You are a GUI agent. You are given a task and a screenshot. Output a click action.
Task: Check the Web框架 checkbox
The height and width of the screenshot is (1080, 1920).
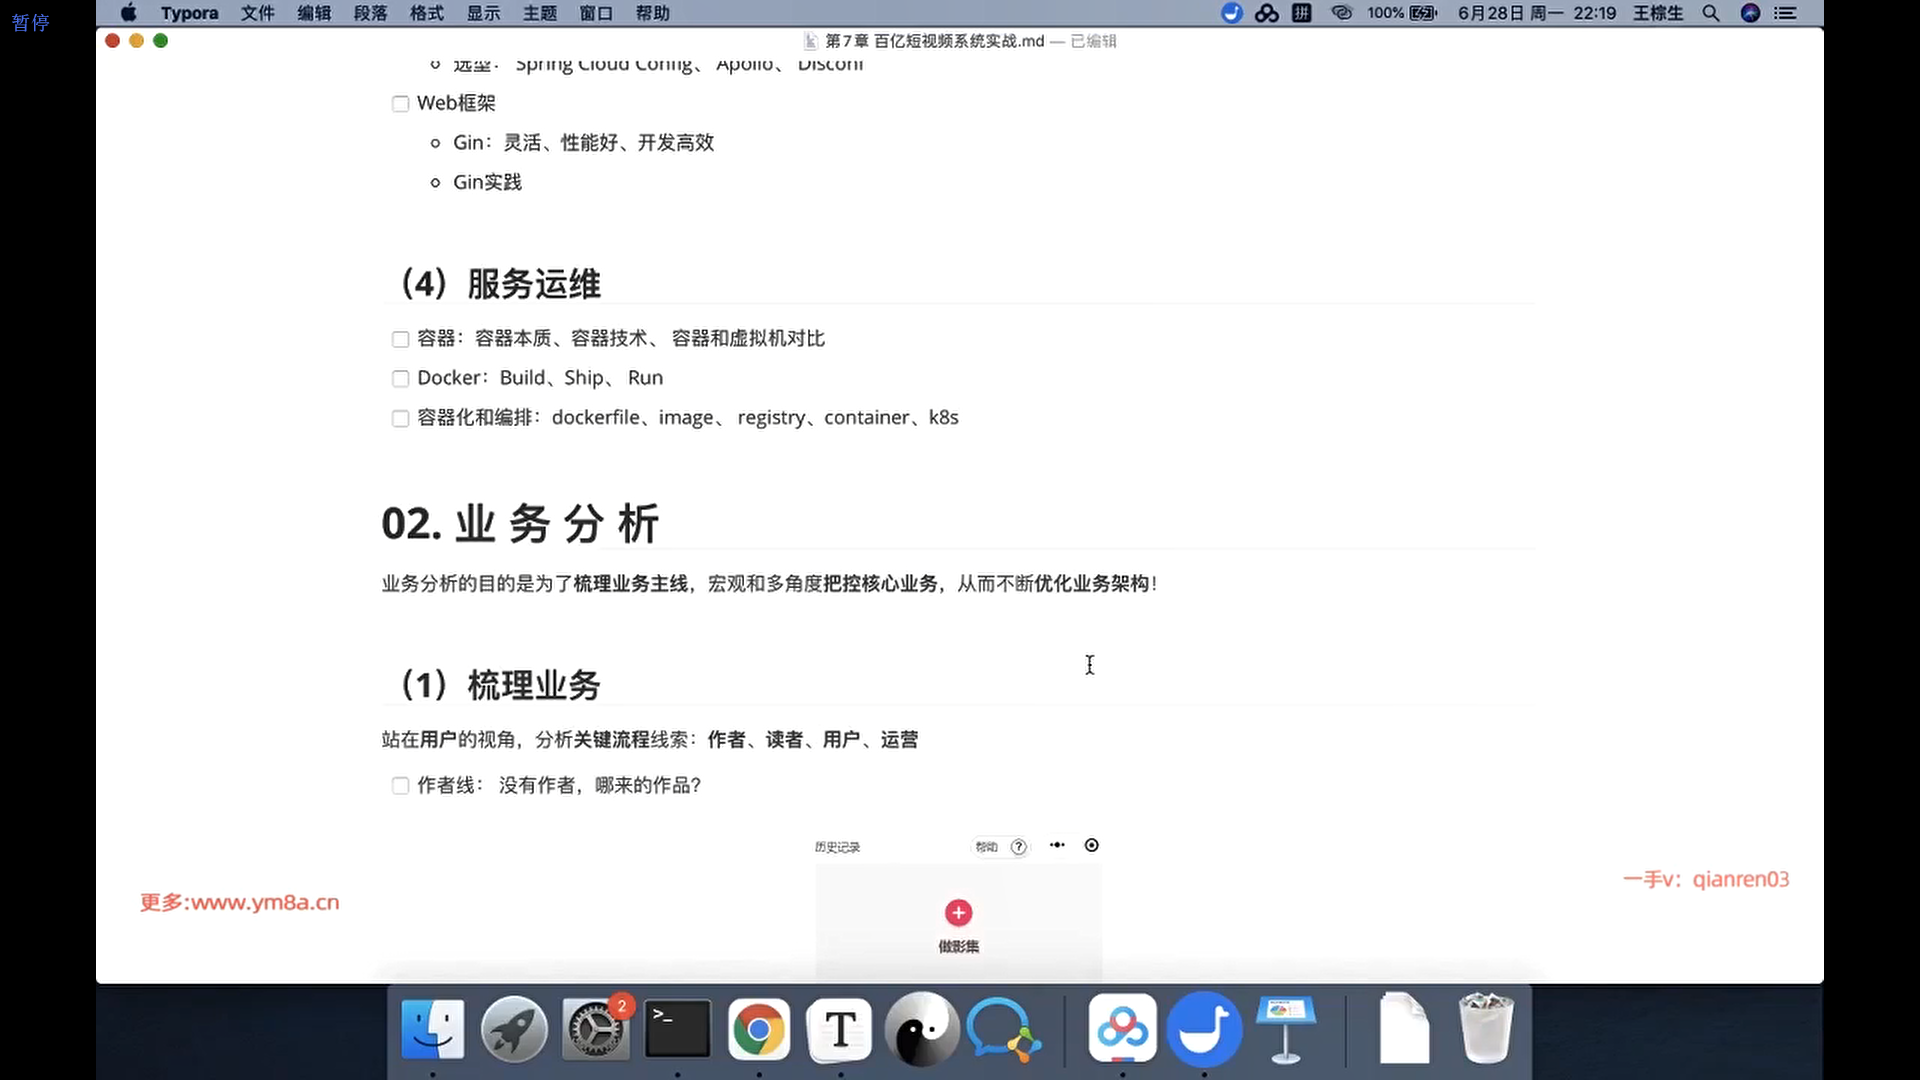[x=401, y=104]
